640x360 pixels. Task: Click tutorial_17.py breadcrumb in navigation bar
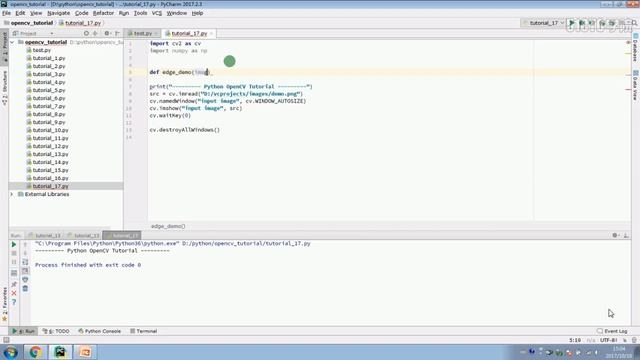click(x=80, y=23)
